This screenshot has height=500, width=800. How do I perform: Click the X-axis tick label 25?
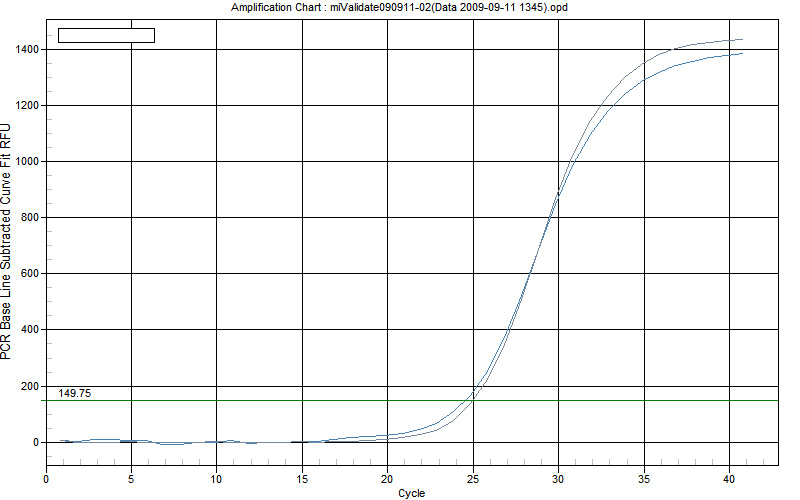(x=473, y=479)
